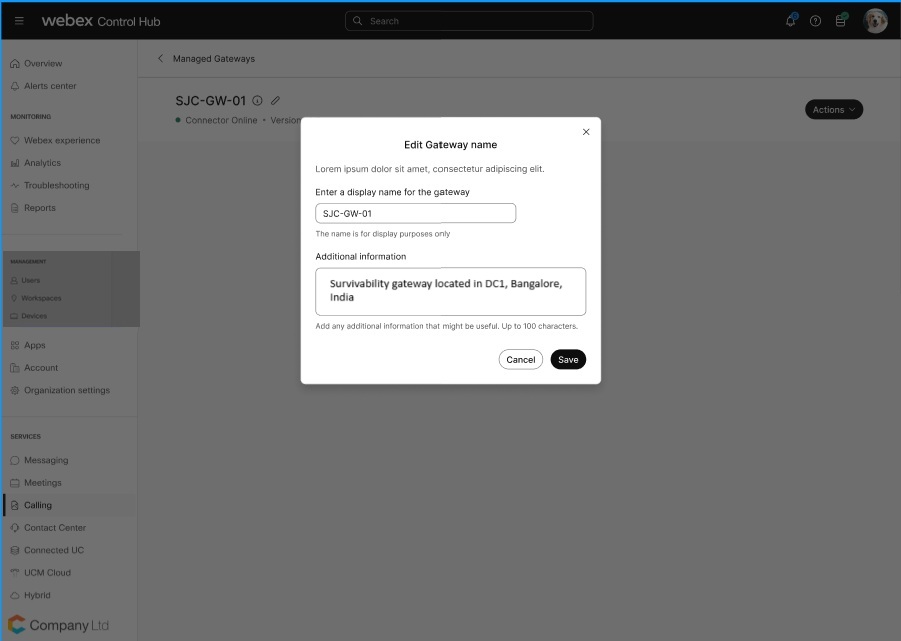Click the Search field in the header
The width and height of the screenshot is (901, 641).
coord(469,21)
